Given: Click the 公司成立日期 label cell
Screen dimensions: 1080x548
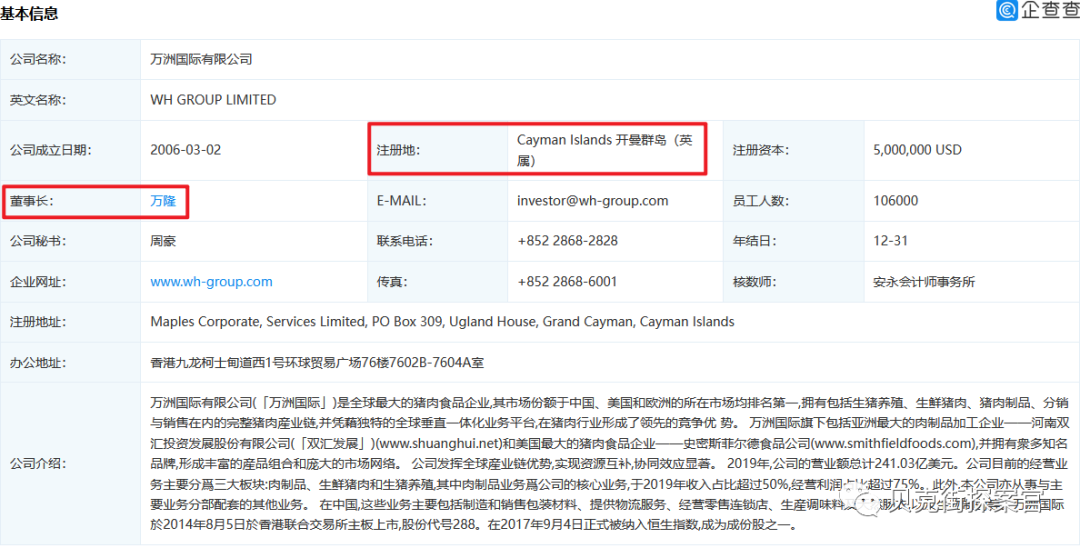Looking at the screenshot, I should tap(70, 150).
